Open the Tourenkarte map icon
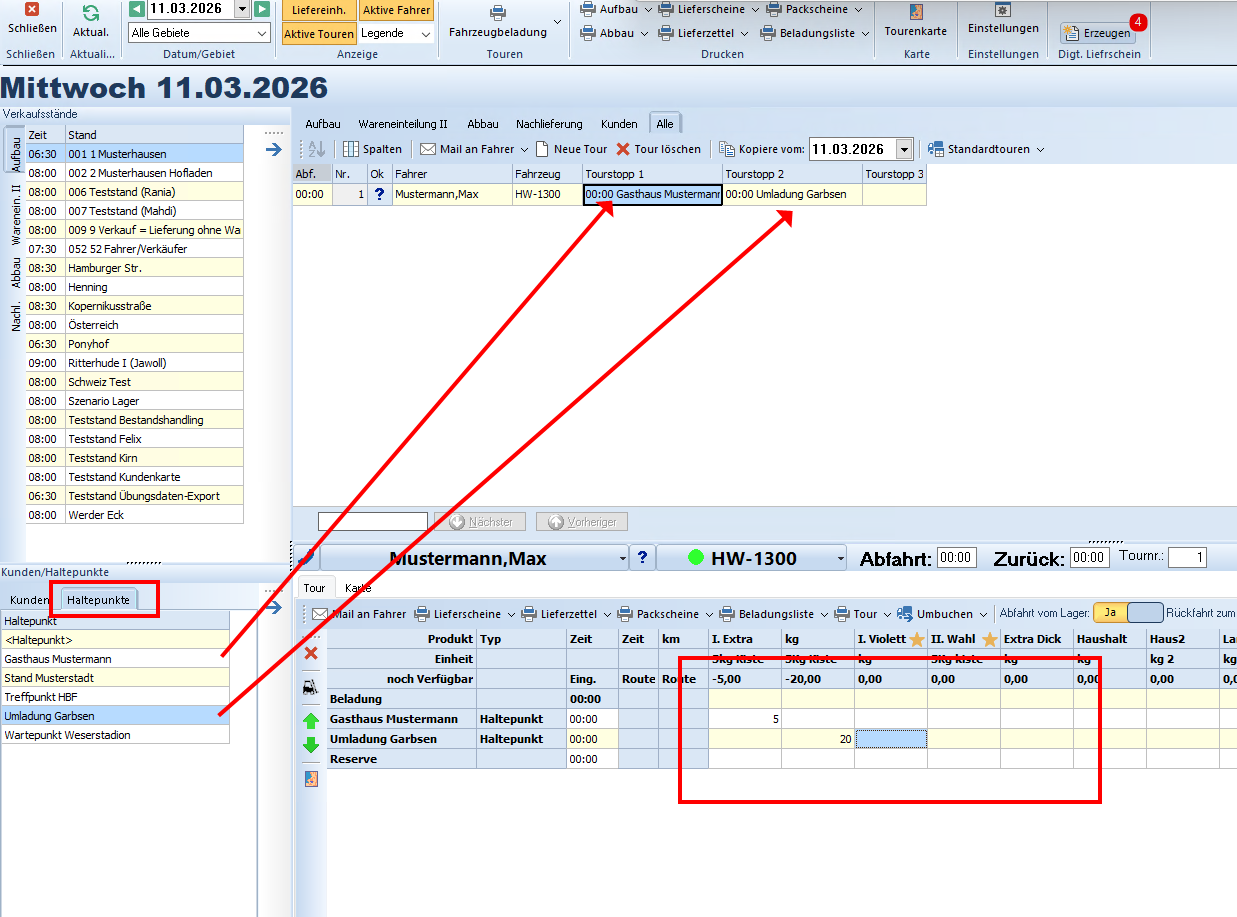1237x917 pixels. point(915,12)
